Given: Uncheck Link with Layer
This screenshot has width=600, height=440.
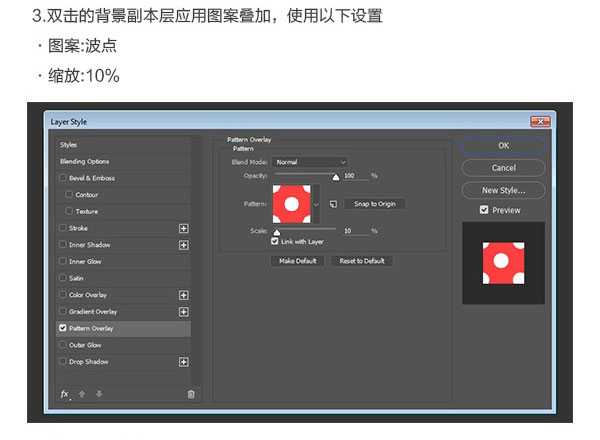Looking at the screenshot, I should (275, 241).
